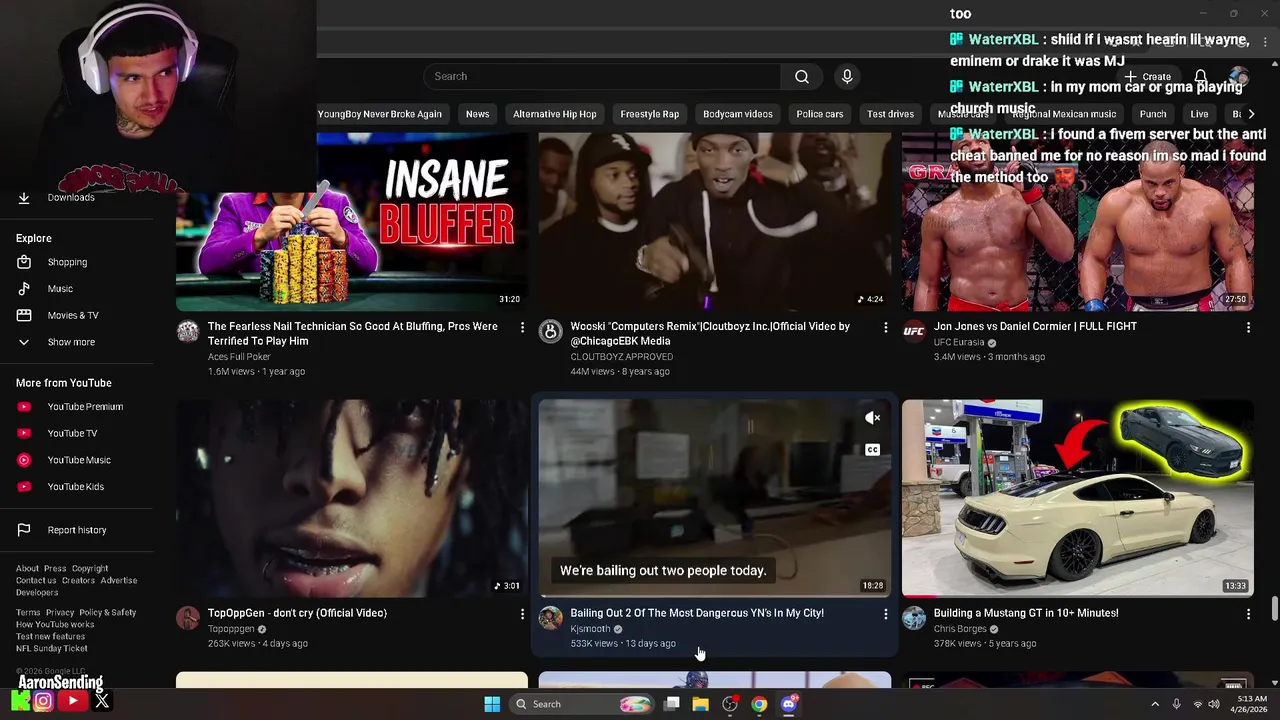This screenshot has height=720, width=1280.
Task: Open Music under Explore
Action: [60, 289]
